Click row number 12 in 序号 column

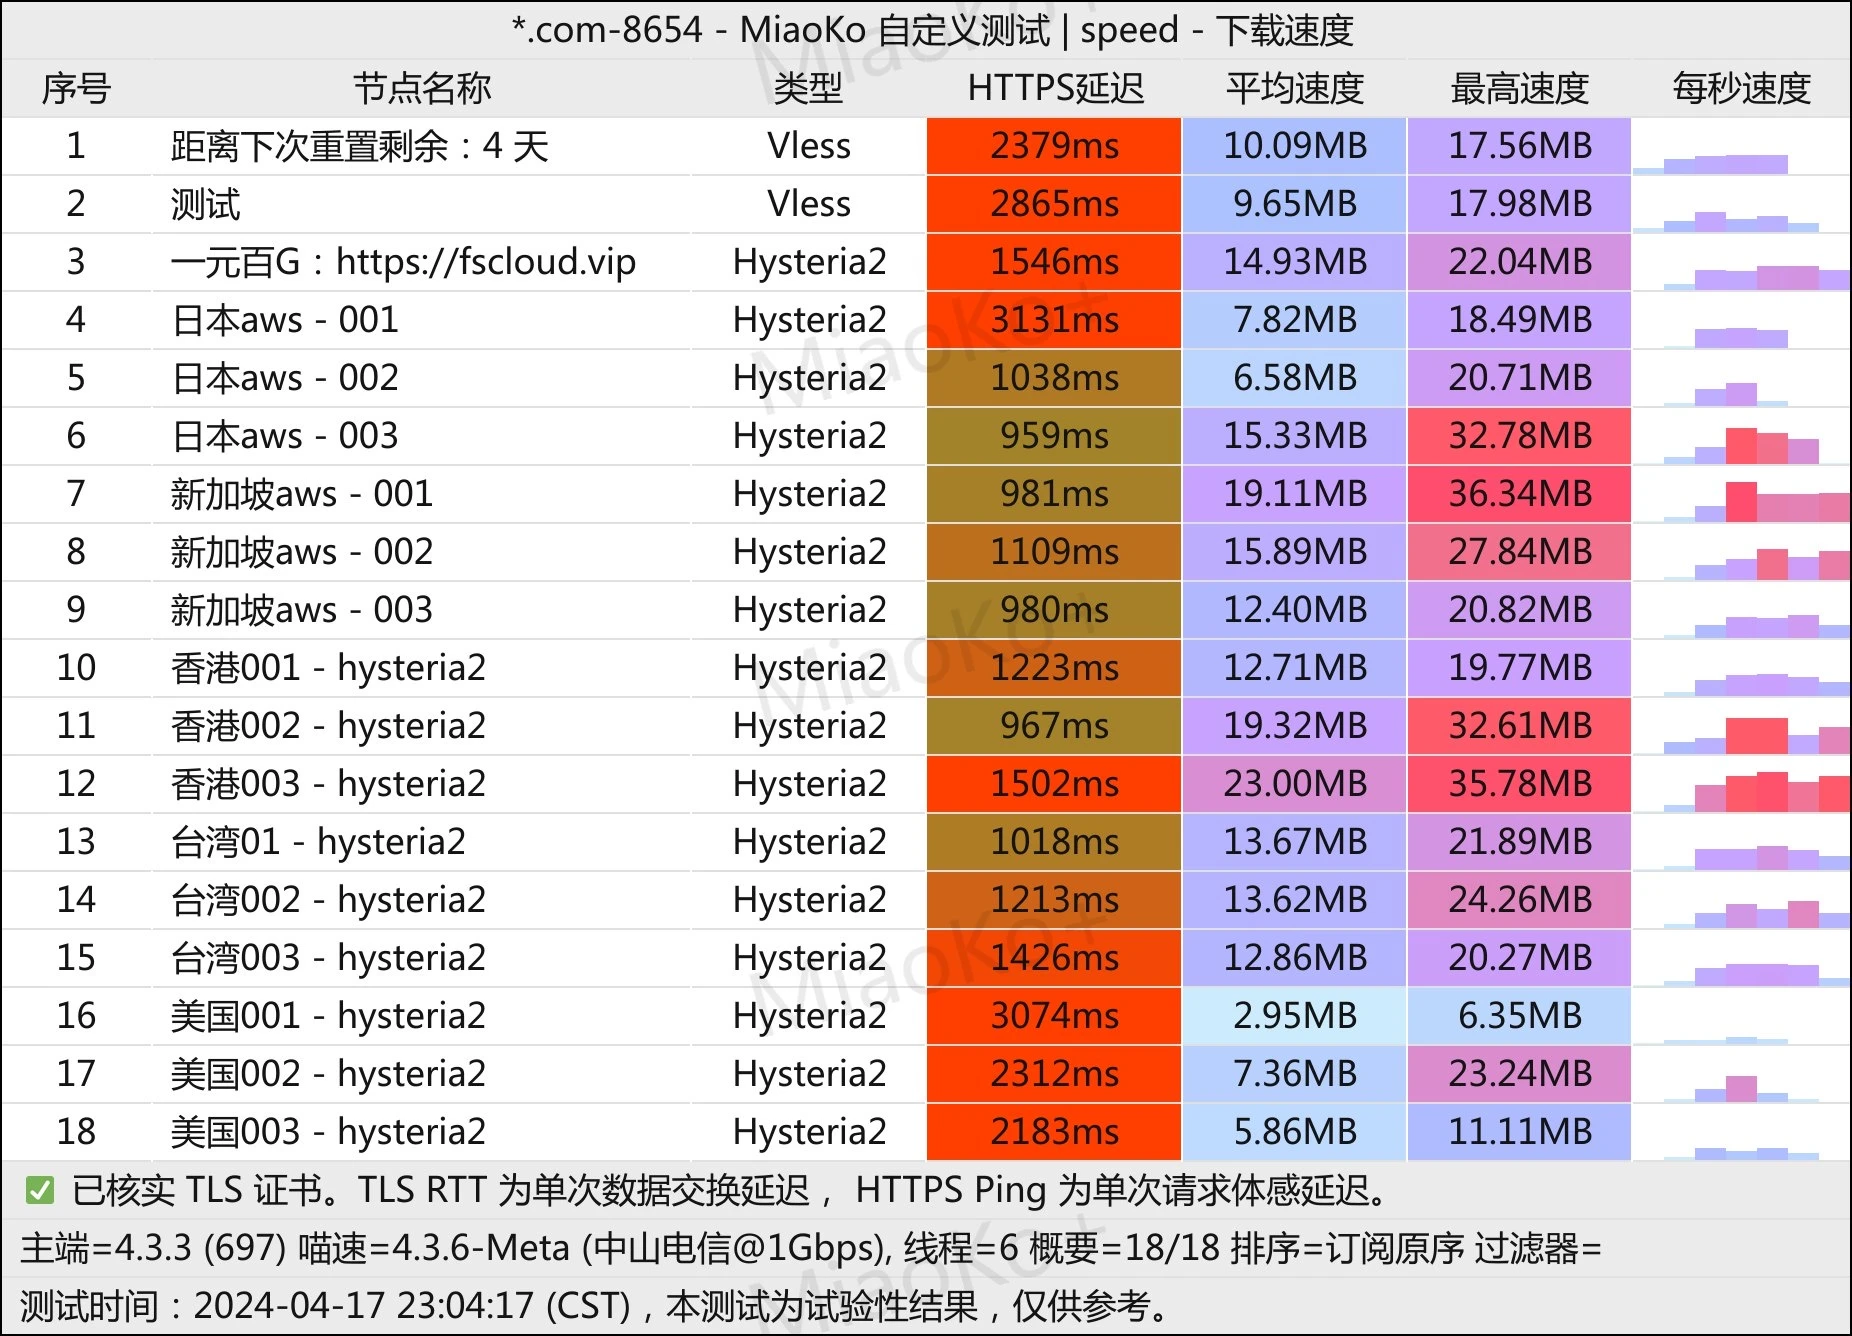pos(76,784)
